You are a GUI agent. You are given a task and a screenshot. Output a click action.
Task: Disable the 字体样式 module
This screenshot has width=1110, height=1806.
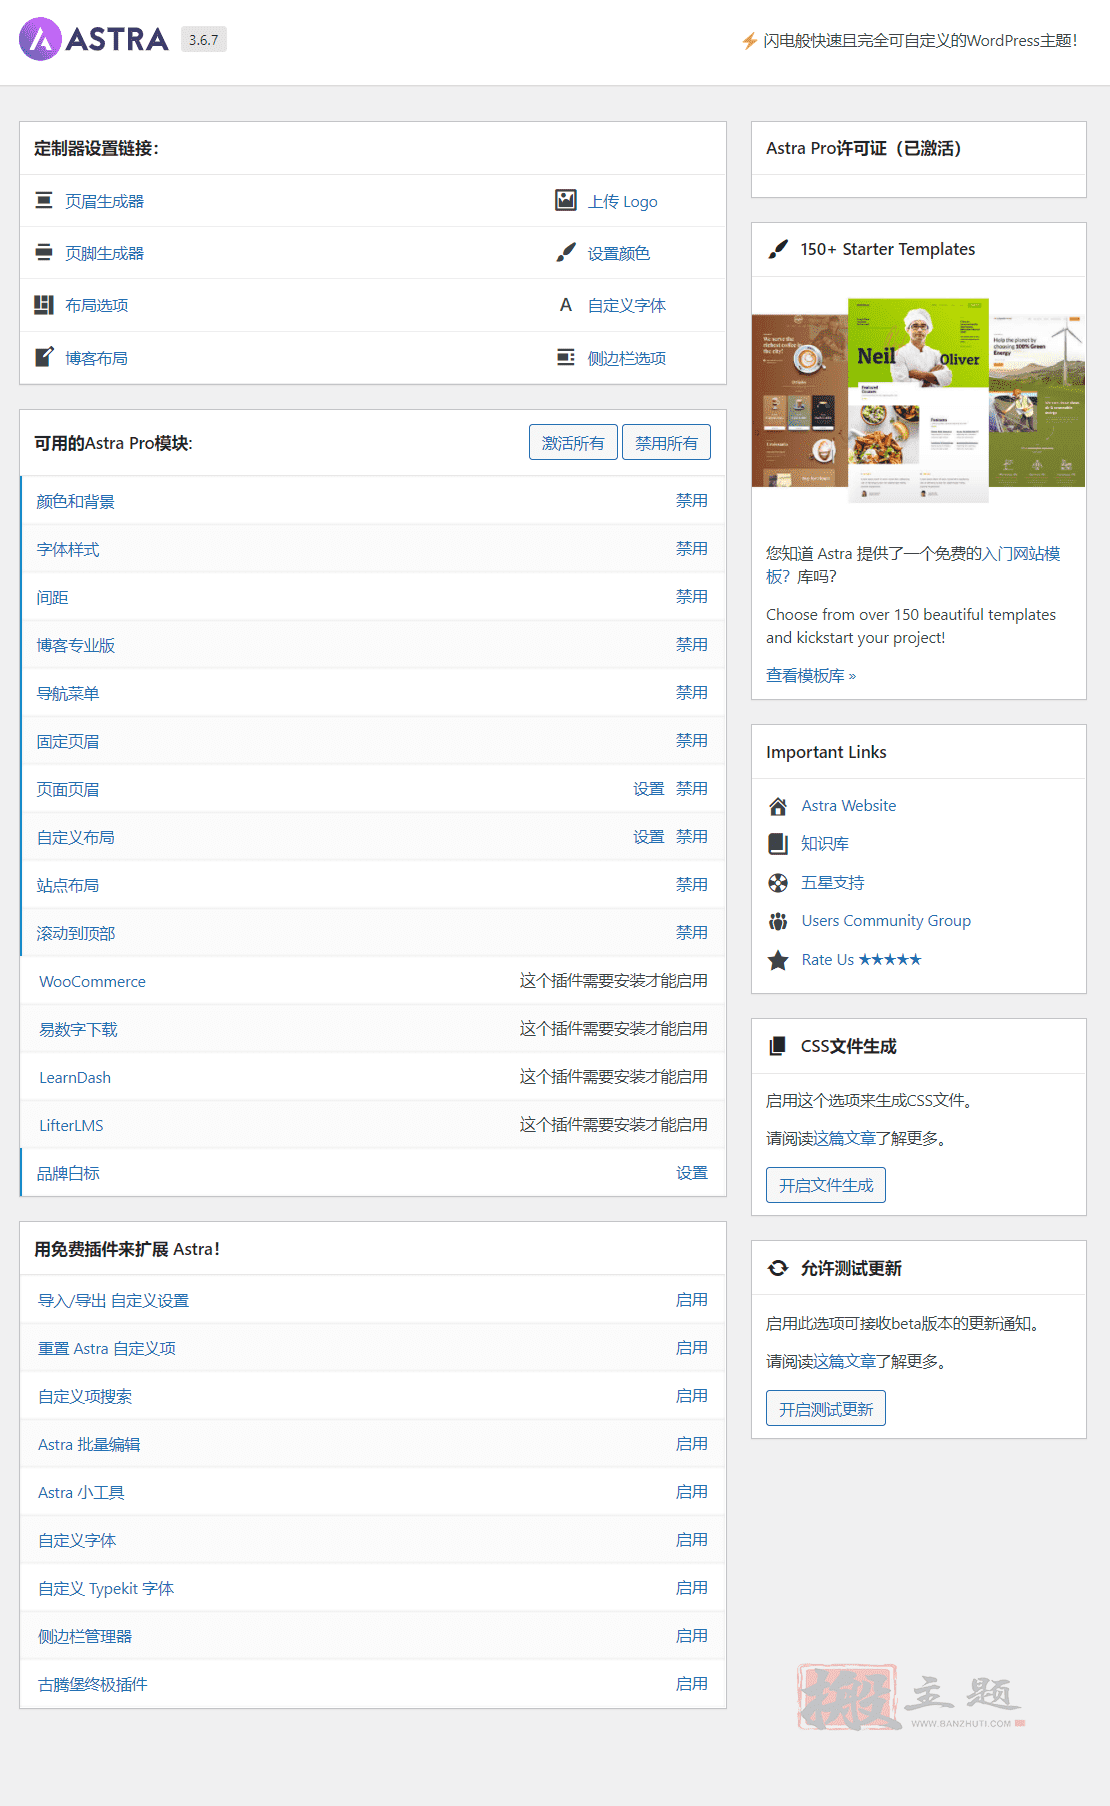click(x=692, y=548)
